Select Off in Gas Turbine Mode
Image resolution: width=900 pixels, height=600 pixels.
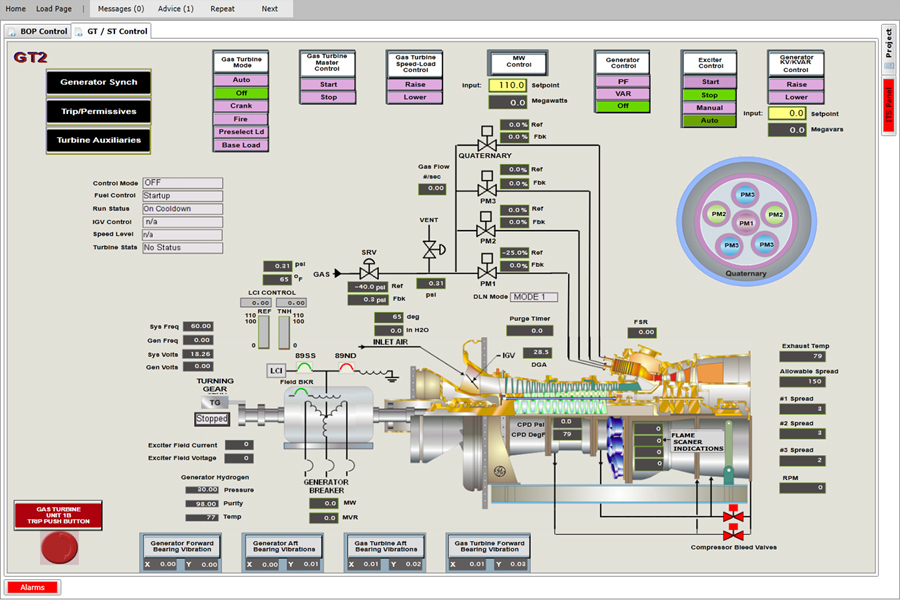241,93
